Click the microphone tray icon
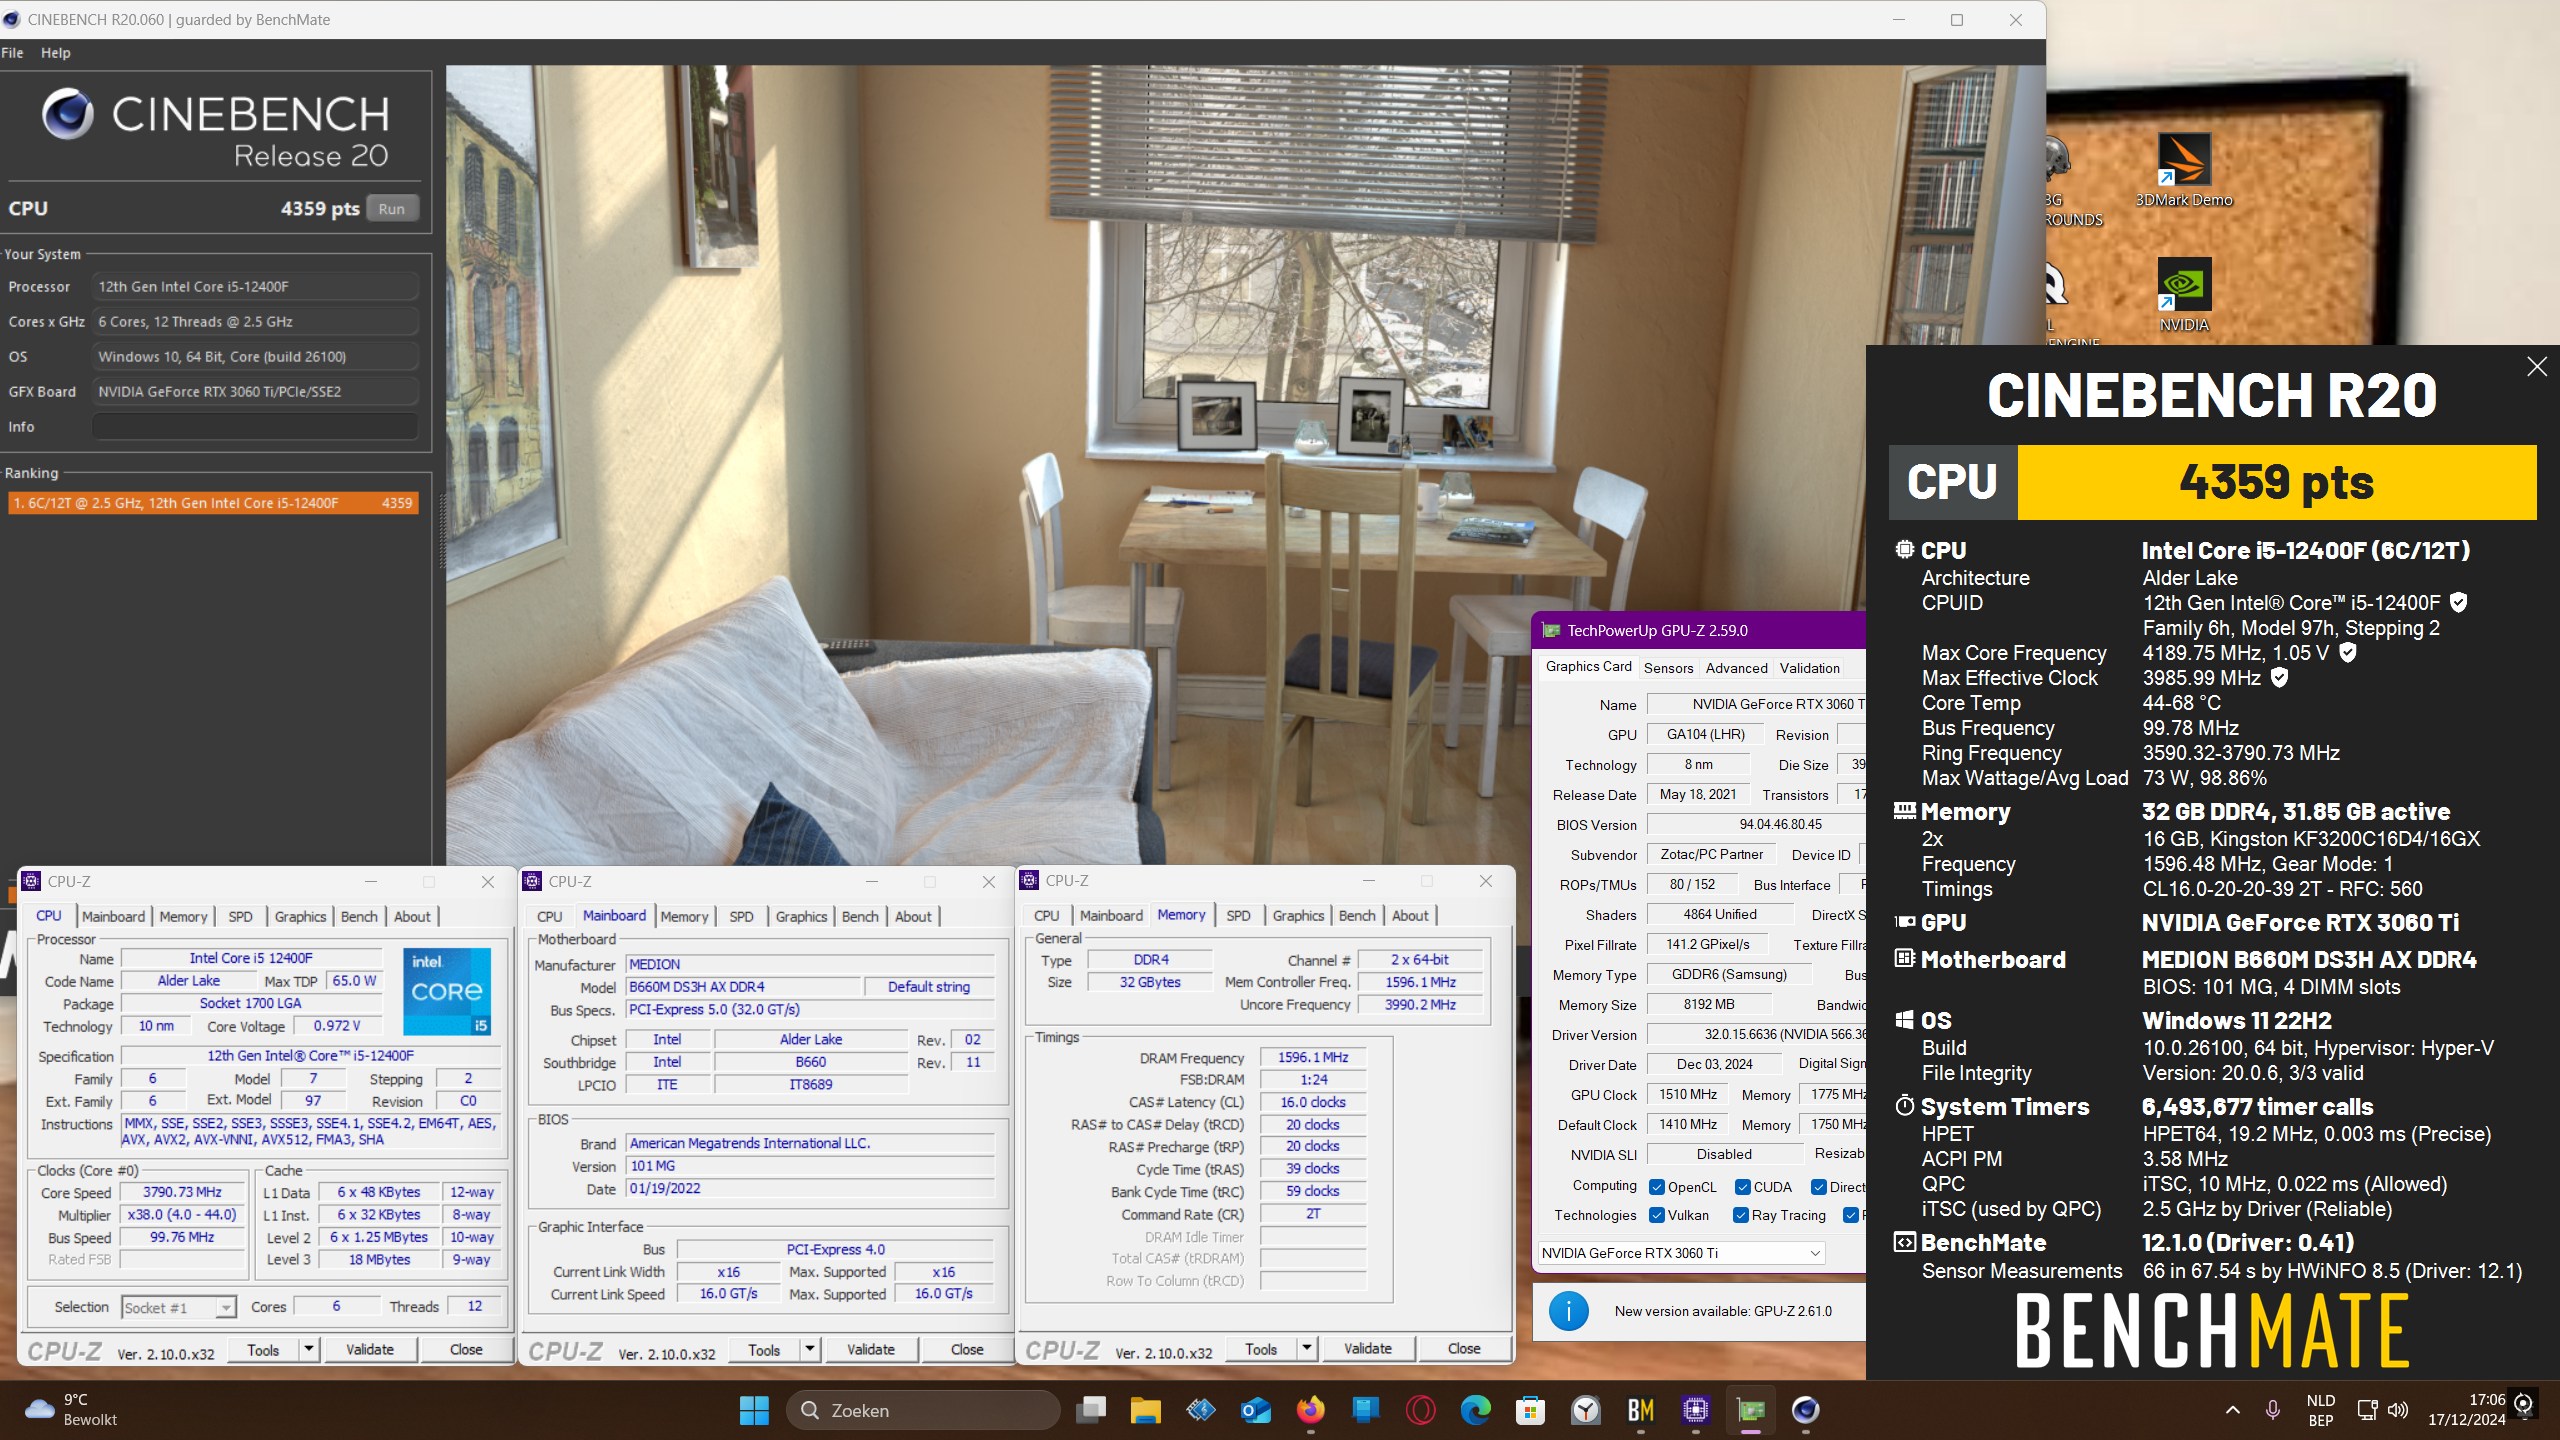The height and width of the screenshot is (1440, 2560). pos(2273,1410)
